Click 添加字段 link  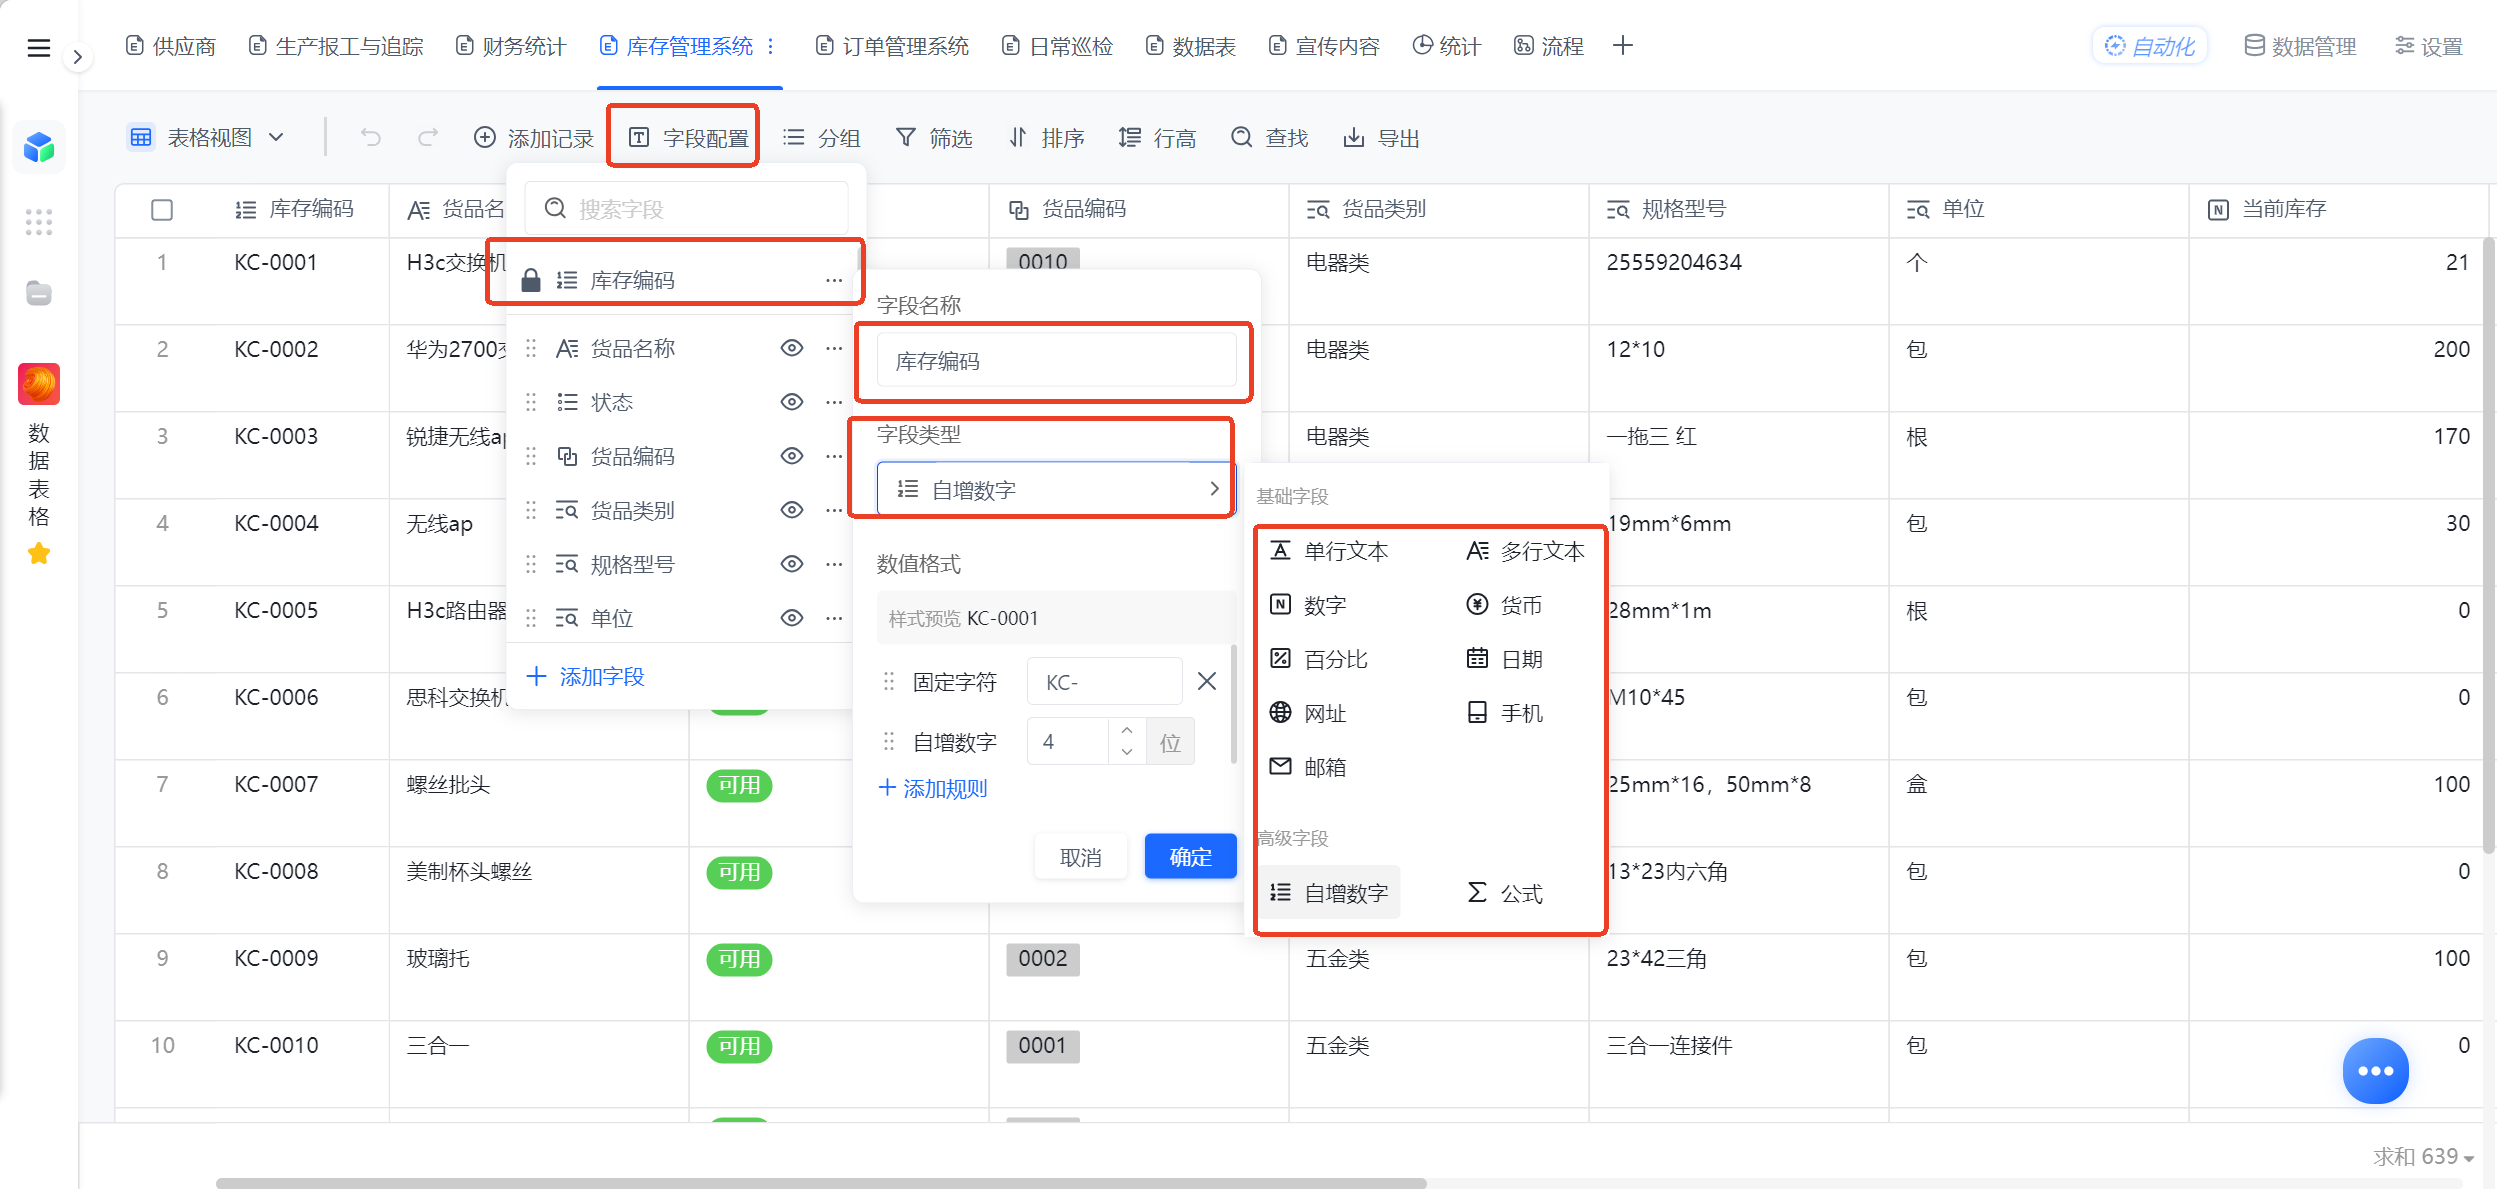(586, 677)
